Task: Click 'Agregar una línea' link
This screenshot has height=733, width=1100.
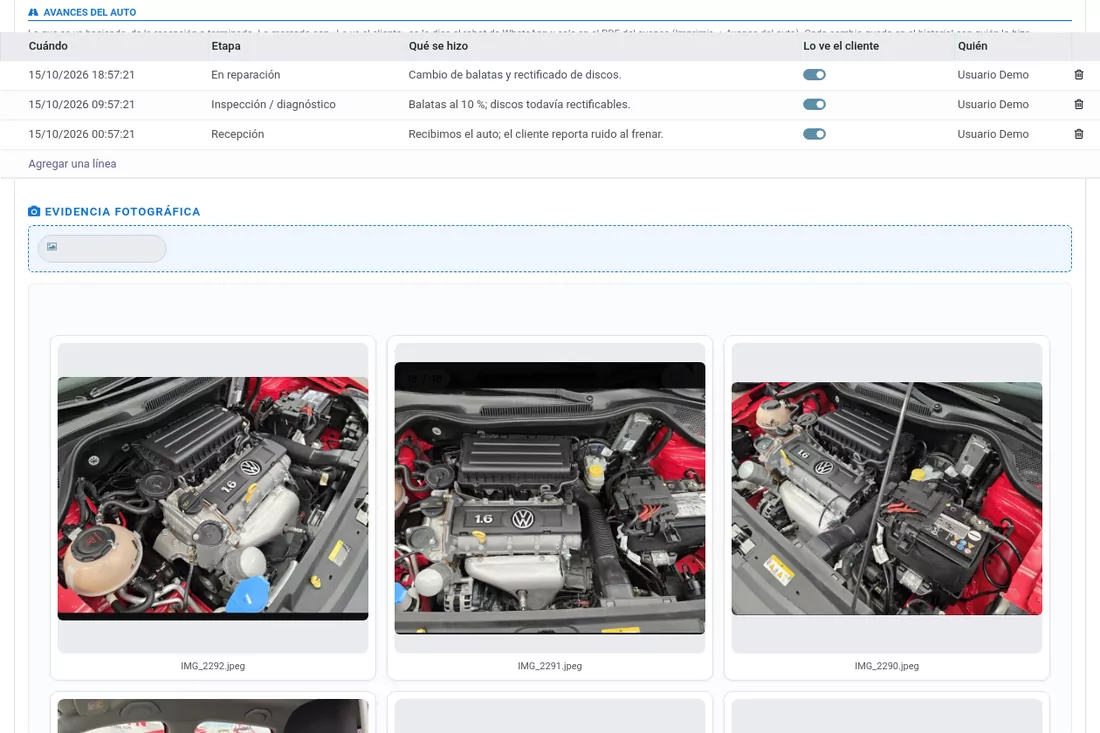Action: [72, 163]
